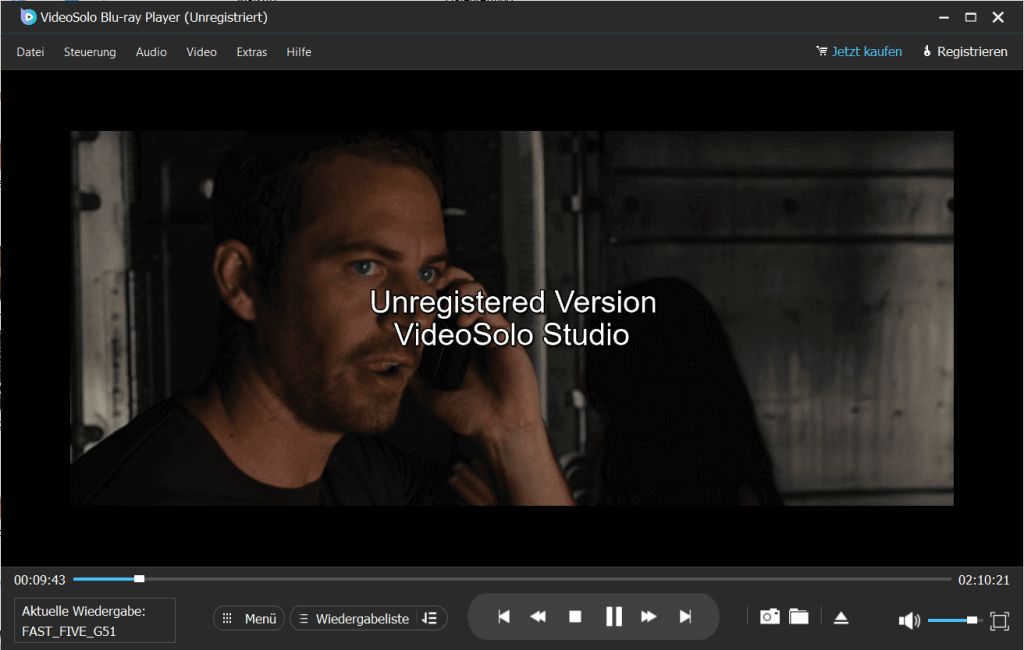Pause the movie playback
Viewport: 1024px width, 650px height.
[614, 616]
